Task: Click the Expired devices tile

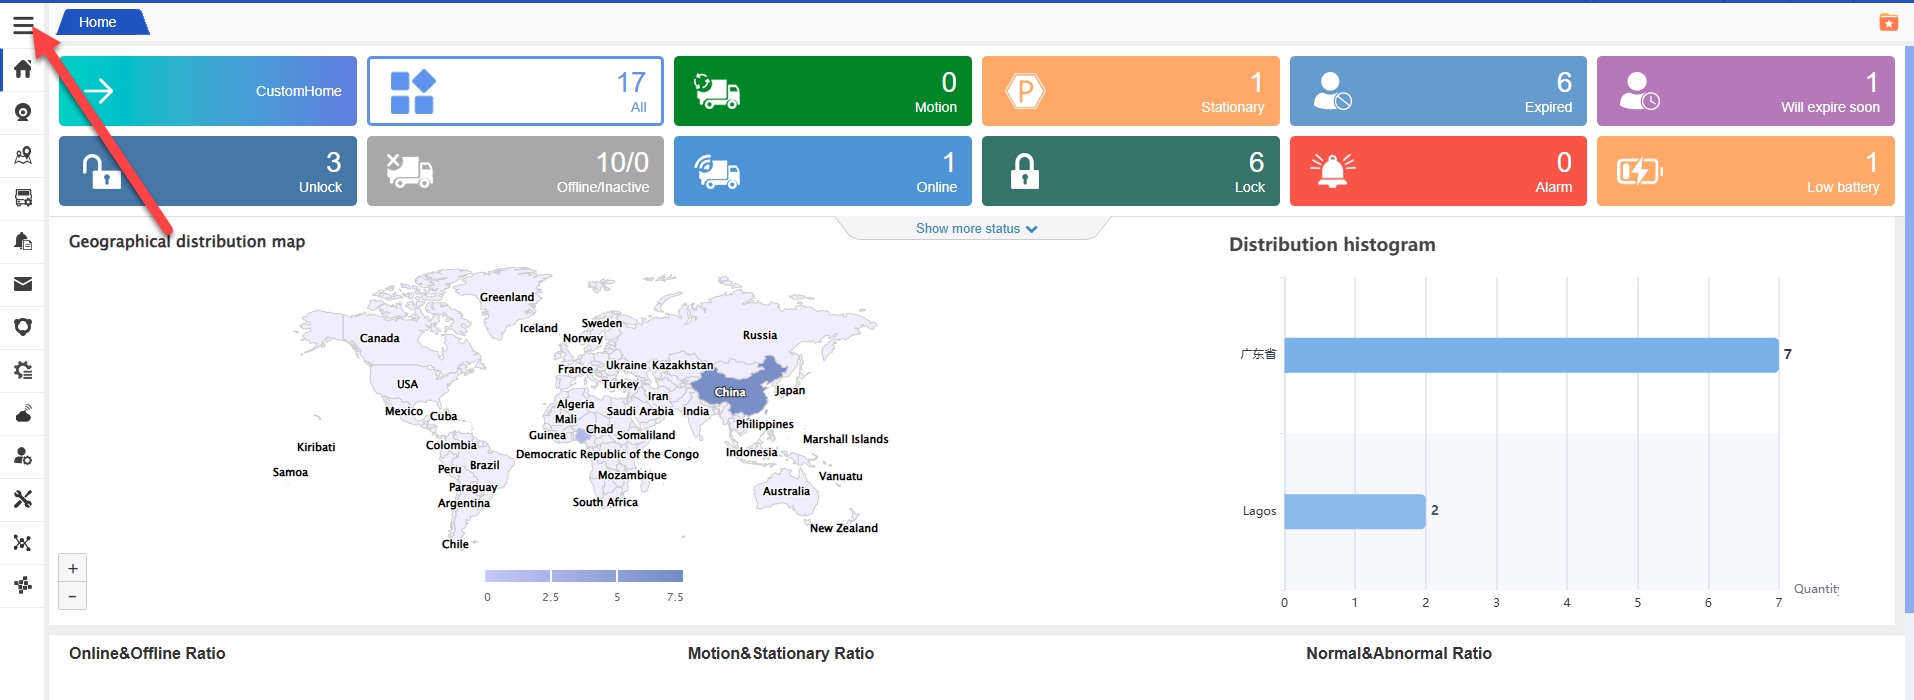Action: (1437, 91)
